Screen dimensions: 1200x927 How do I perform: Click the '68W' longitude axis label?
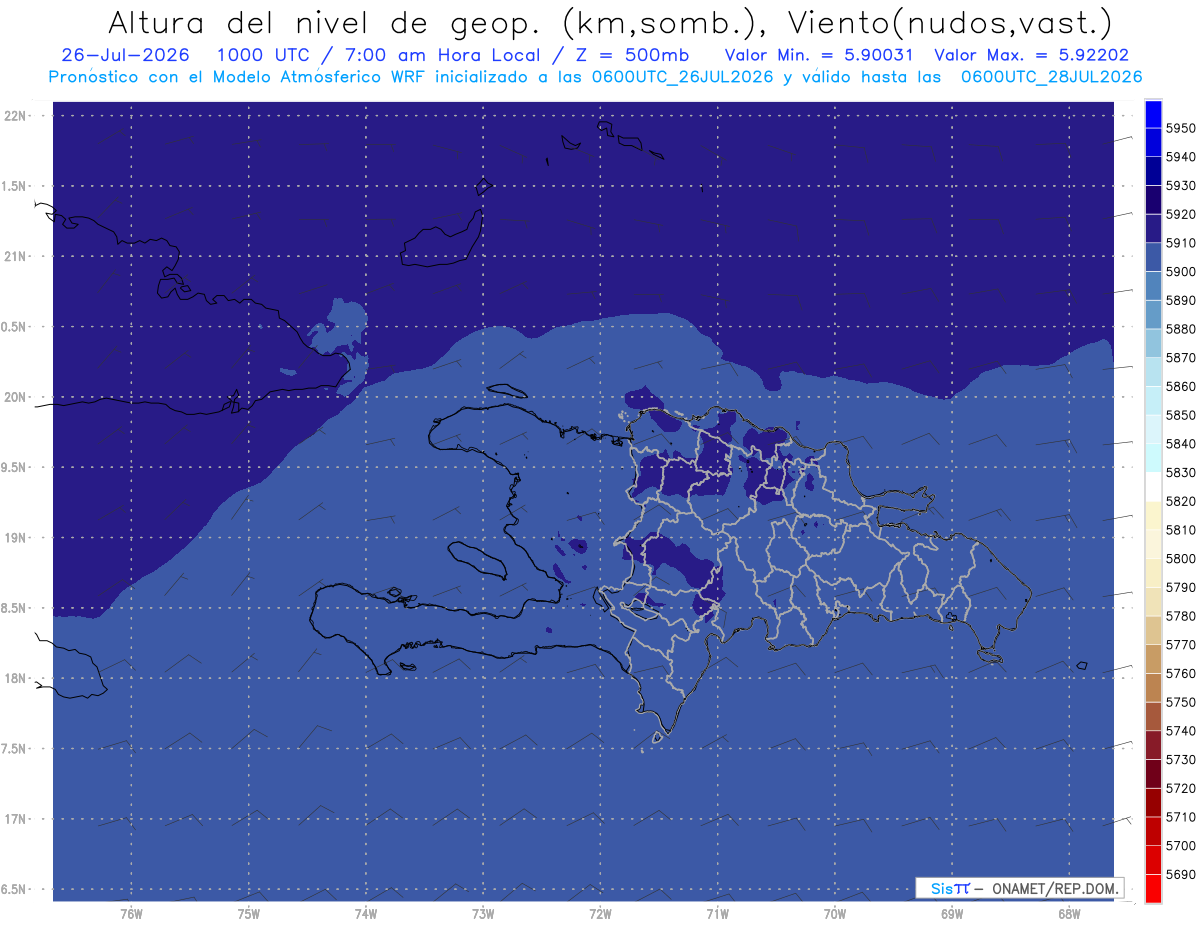[x=1069, y=913]
